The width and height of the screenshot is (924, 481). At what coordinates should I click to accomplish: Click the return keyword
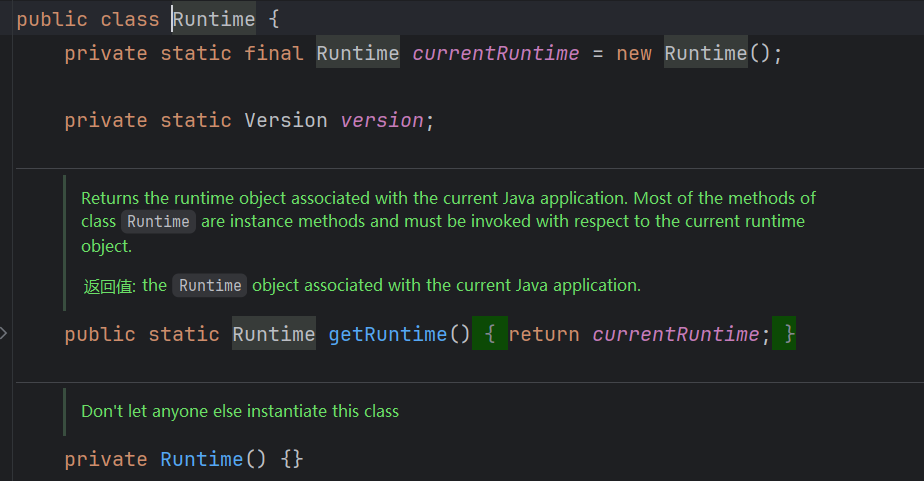tap(544, 334)
